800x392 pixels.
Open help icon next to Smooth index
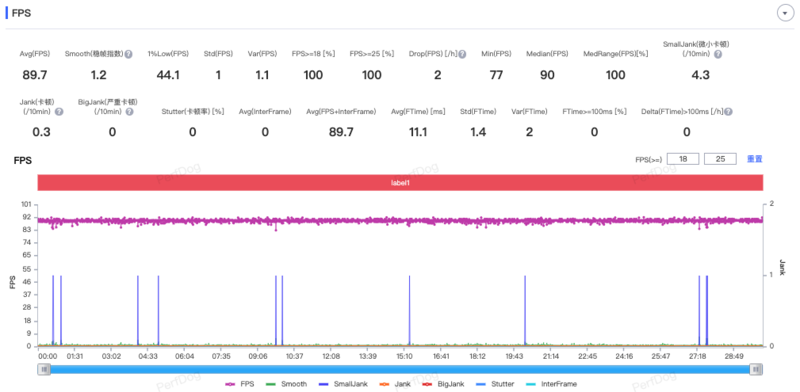tap(129, 54)
